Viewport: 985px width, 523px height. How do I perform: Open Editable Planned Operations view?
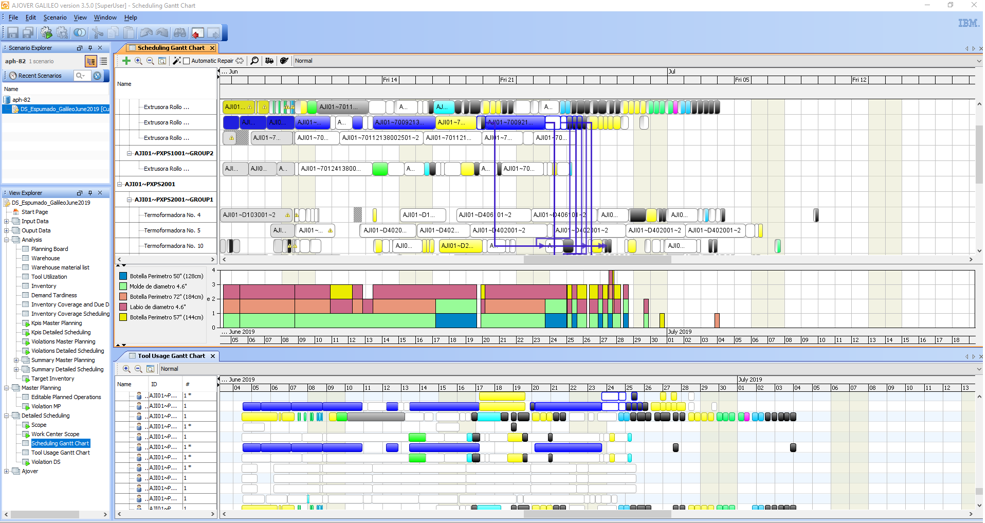pyautogui.click(x=66, y=397)
